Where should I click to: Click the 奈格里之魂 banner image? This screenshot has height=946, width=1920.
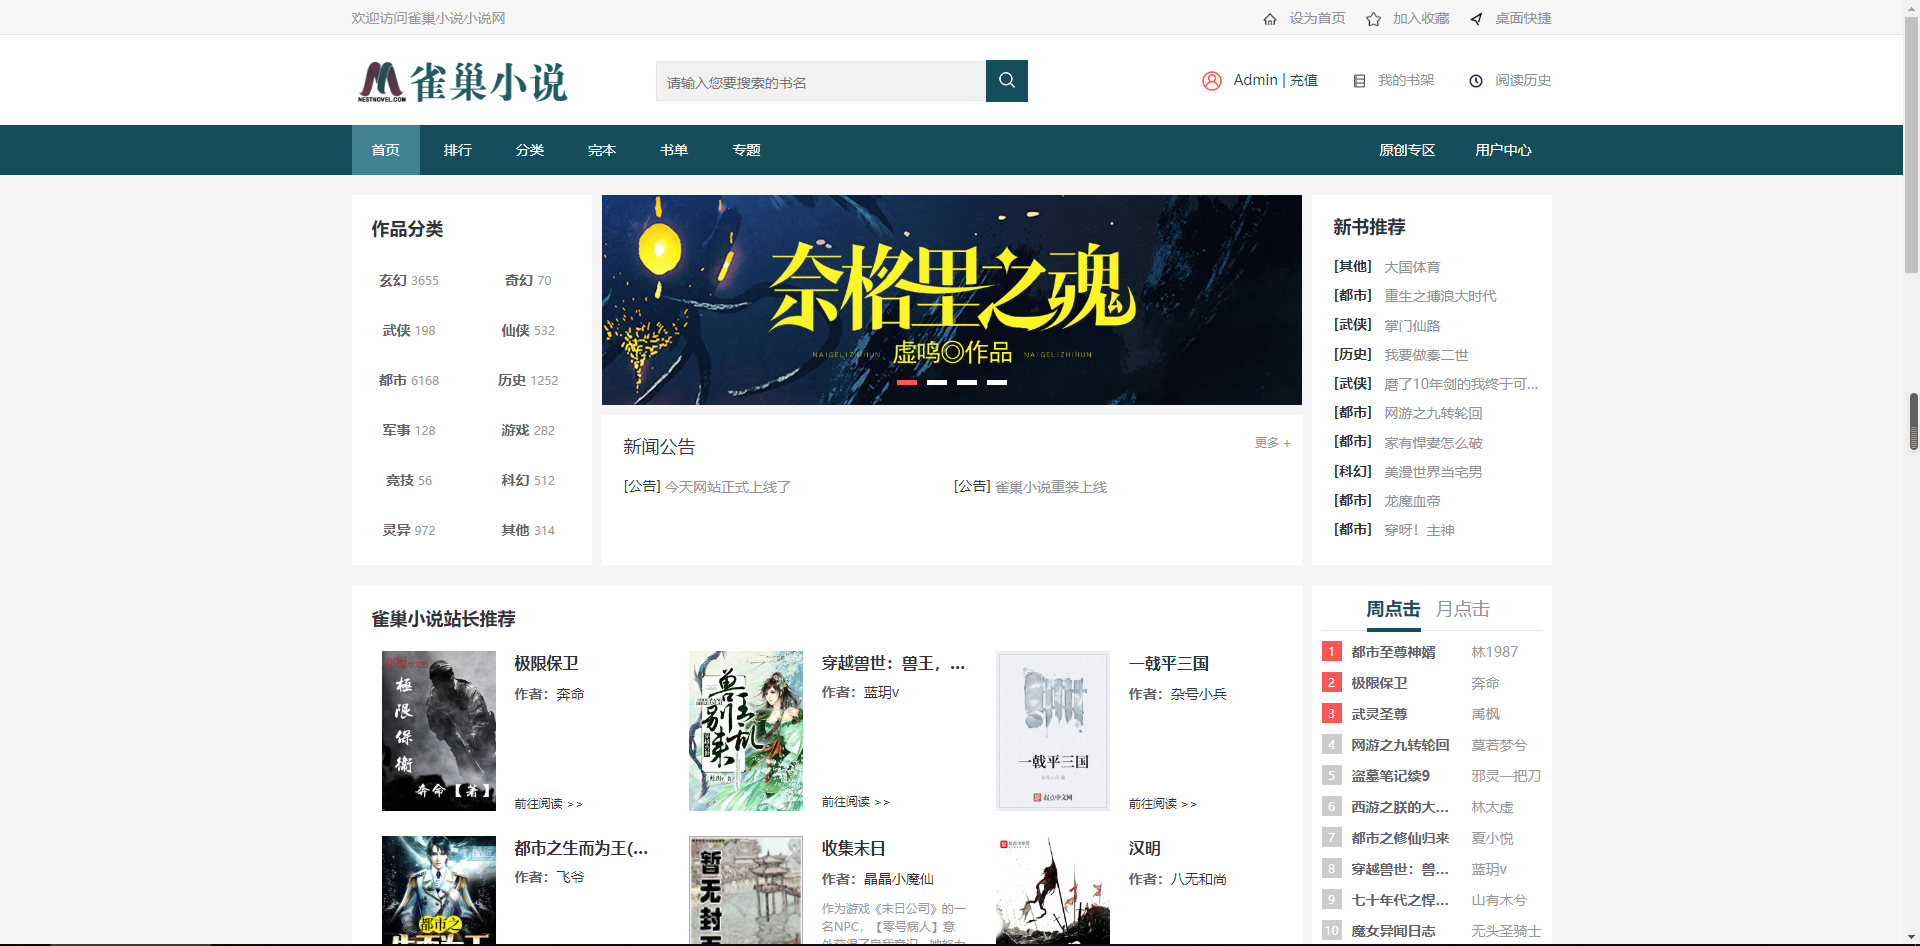point(952,300)
